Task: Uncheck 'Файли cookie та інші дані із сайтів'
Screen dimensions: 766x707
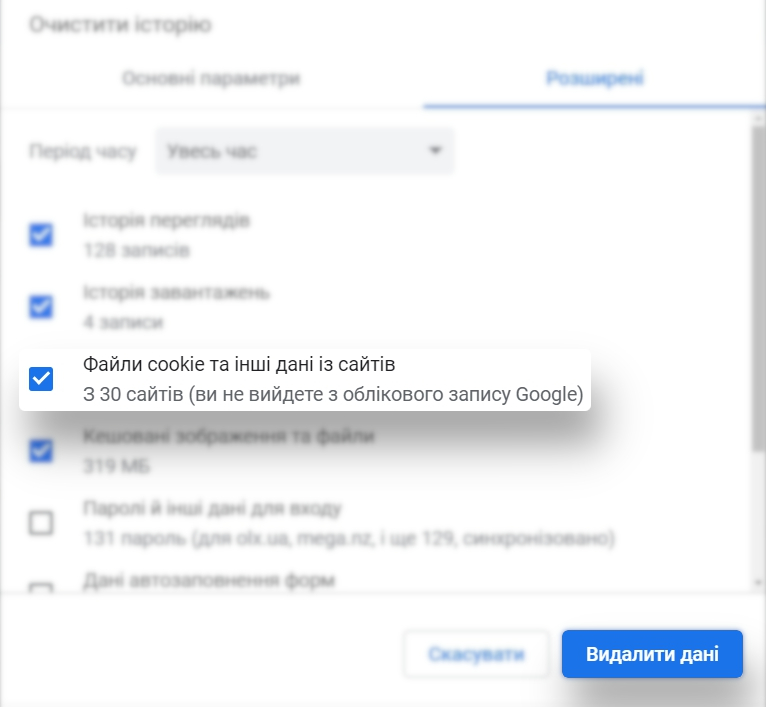Action: [41, 379]
